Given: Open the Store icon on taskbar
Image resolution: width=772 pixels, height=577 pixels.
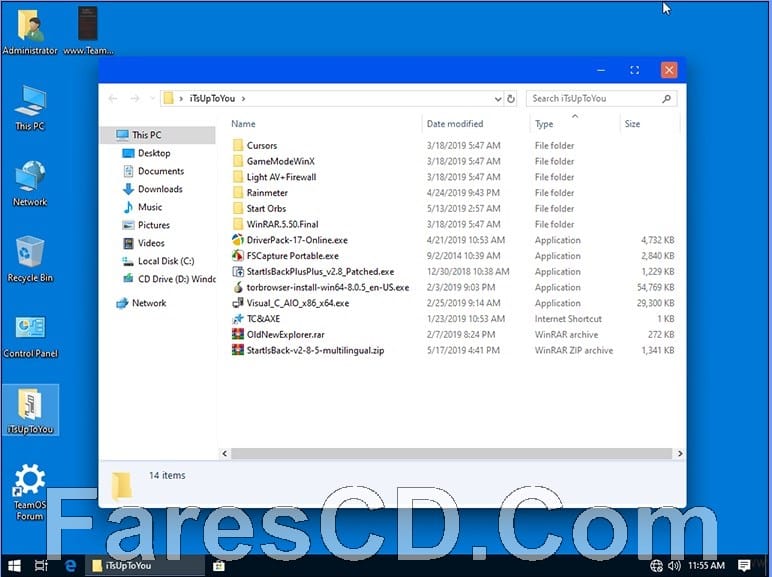Looking at the screenshot, I should point(219,566).
